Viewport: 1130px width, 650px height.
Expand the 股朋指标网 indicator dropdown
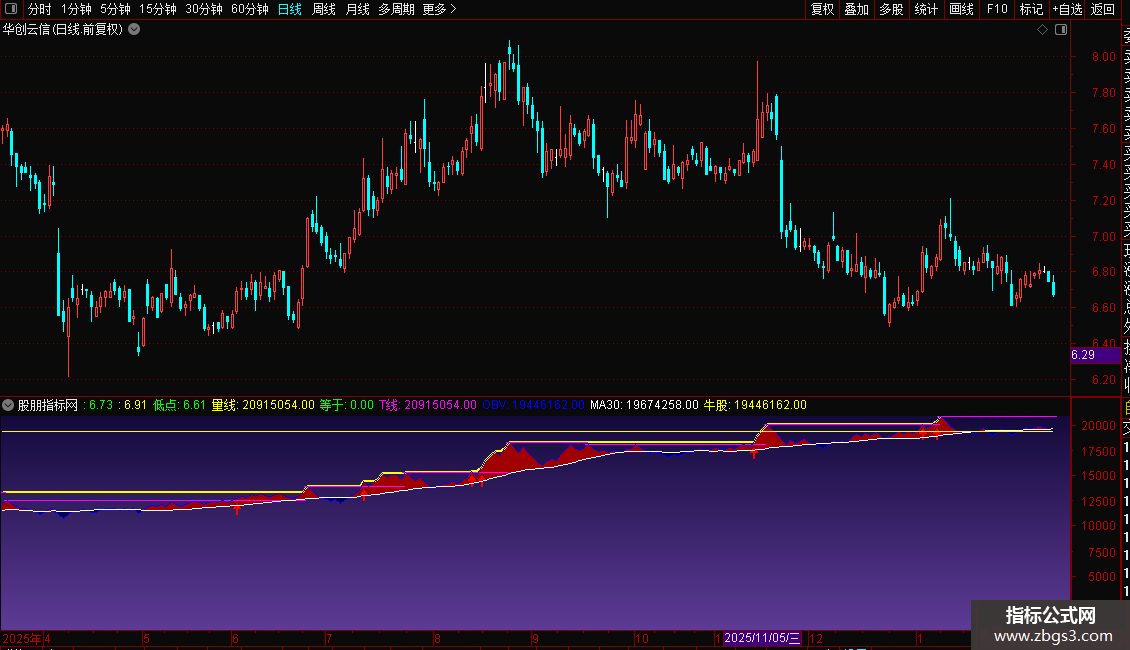click(x=8, y=405)
